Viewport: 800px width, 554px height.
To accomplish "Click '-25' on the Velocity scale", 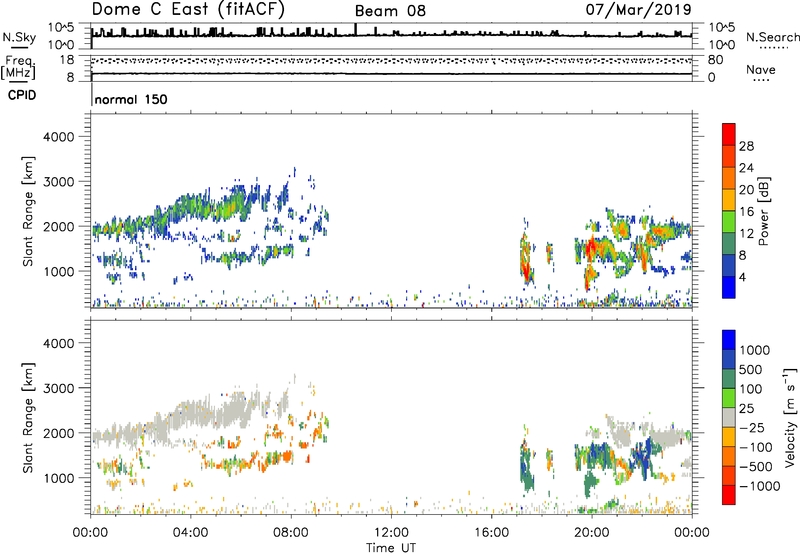I will (x=751, y=427).
